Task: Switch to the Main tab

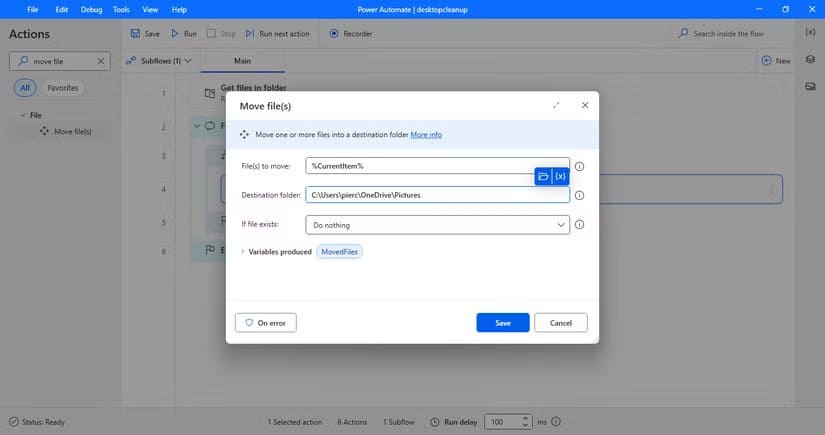Action: point(242,61)
